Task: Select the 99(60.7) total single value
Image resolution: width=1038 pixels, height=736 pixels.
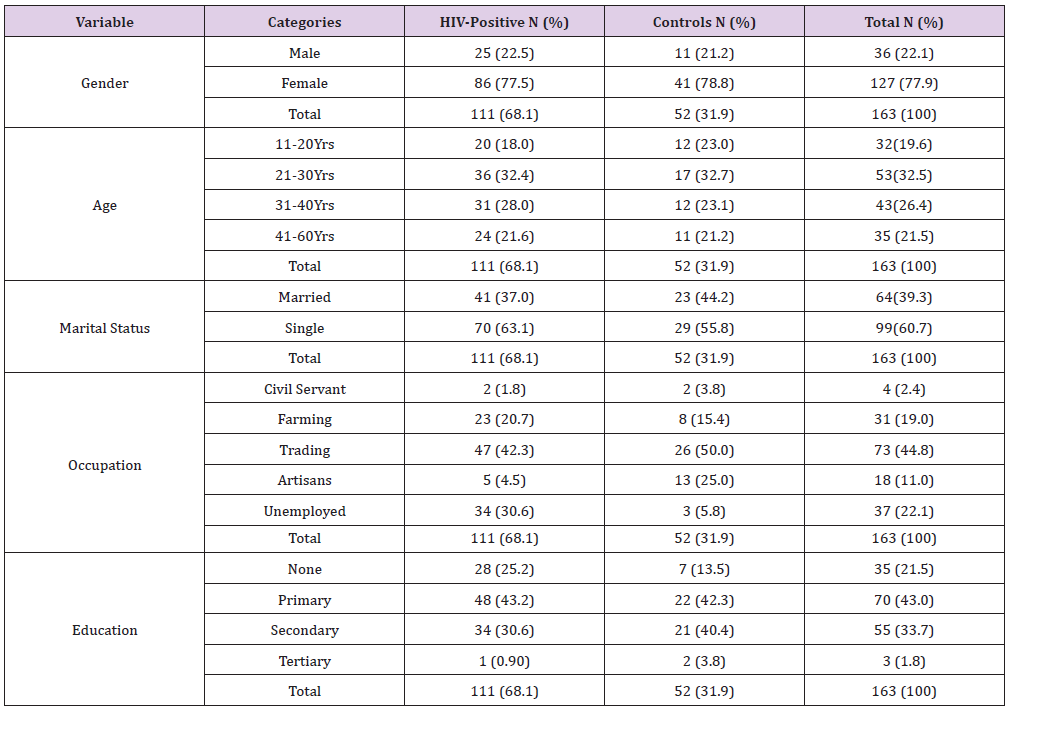Action: [x=904, y=328]
